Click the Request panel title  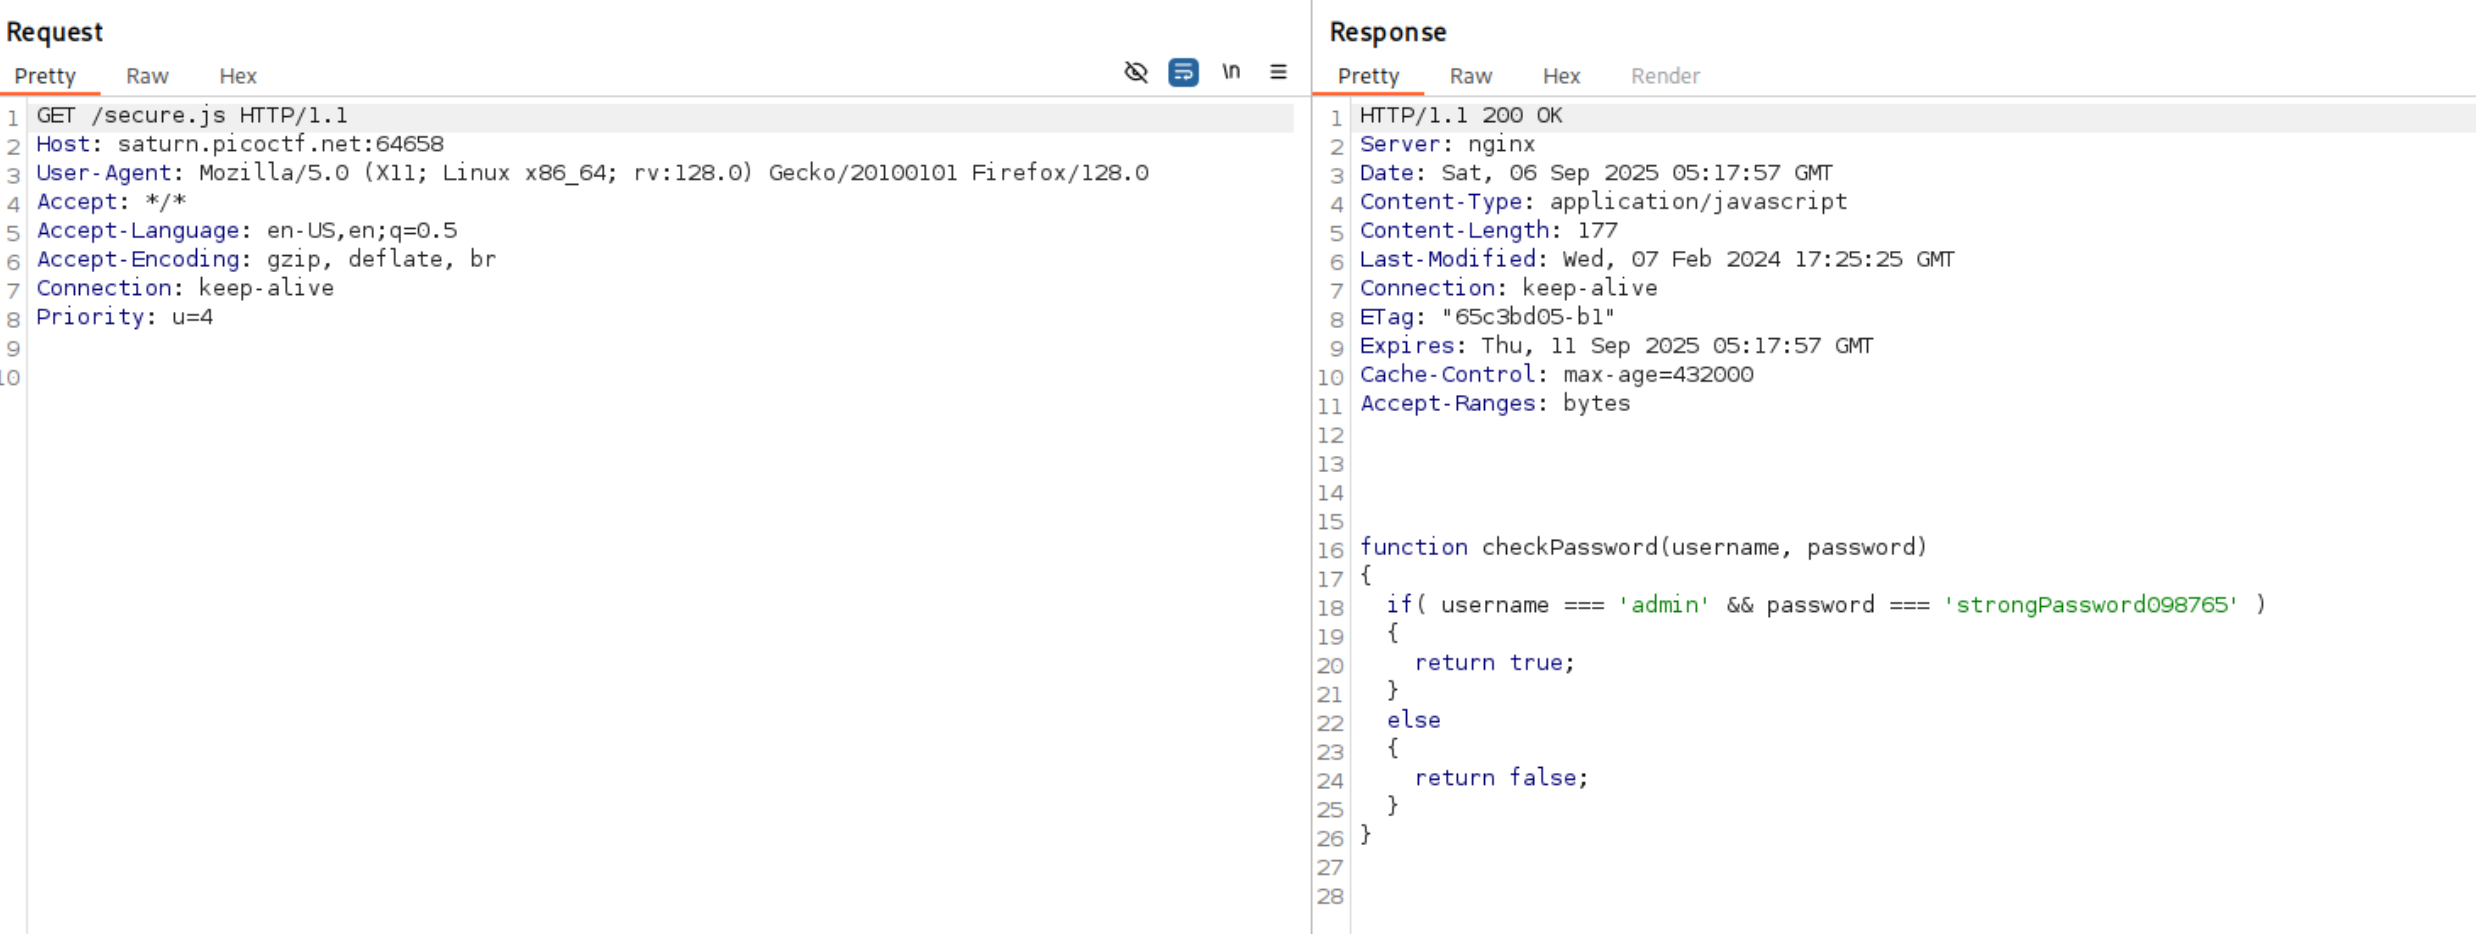pyautogui.click(x=54, y=32)
